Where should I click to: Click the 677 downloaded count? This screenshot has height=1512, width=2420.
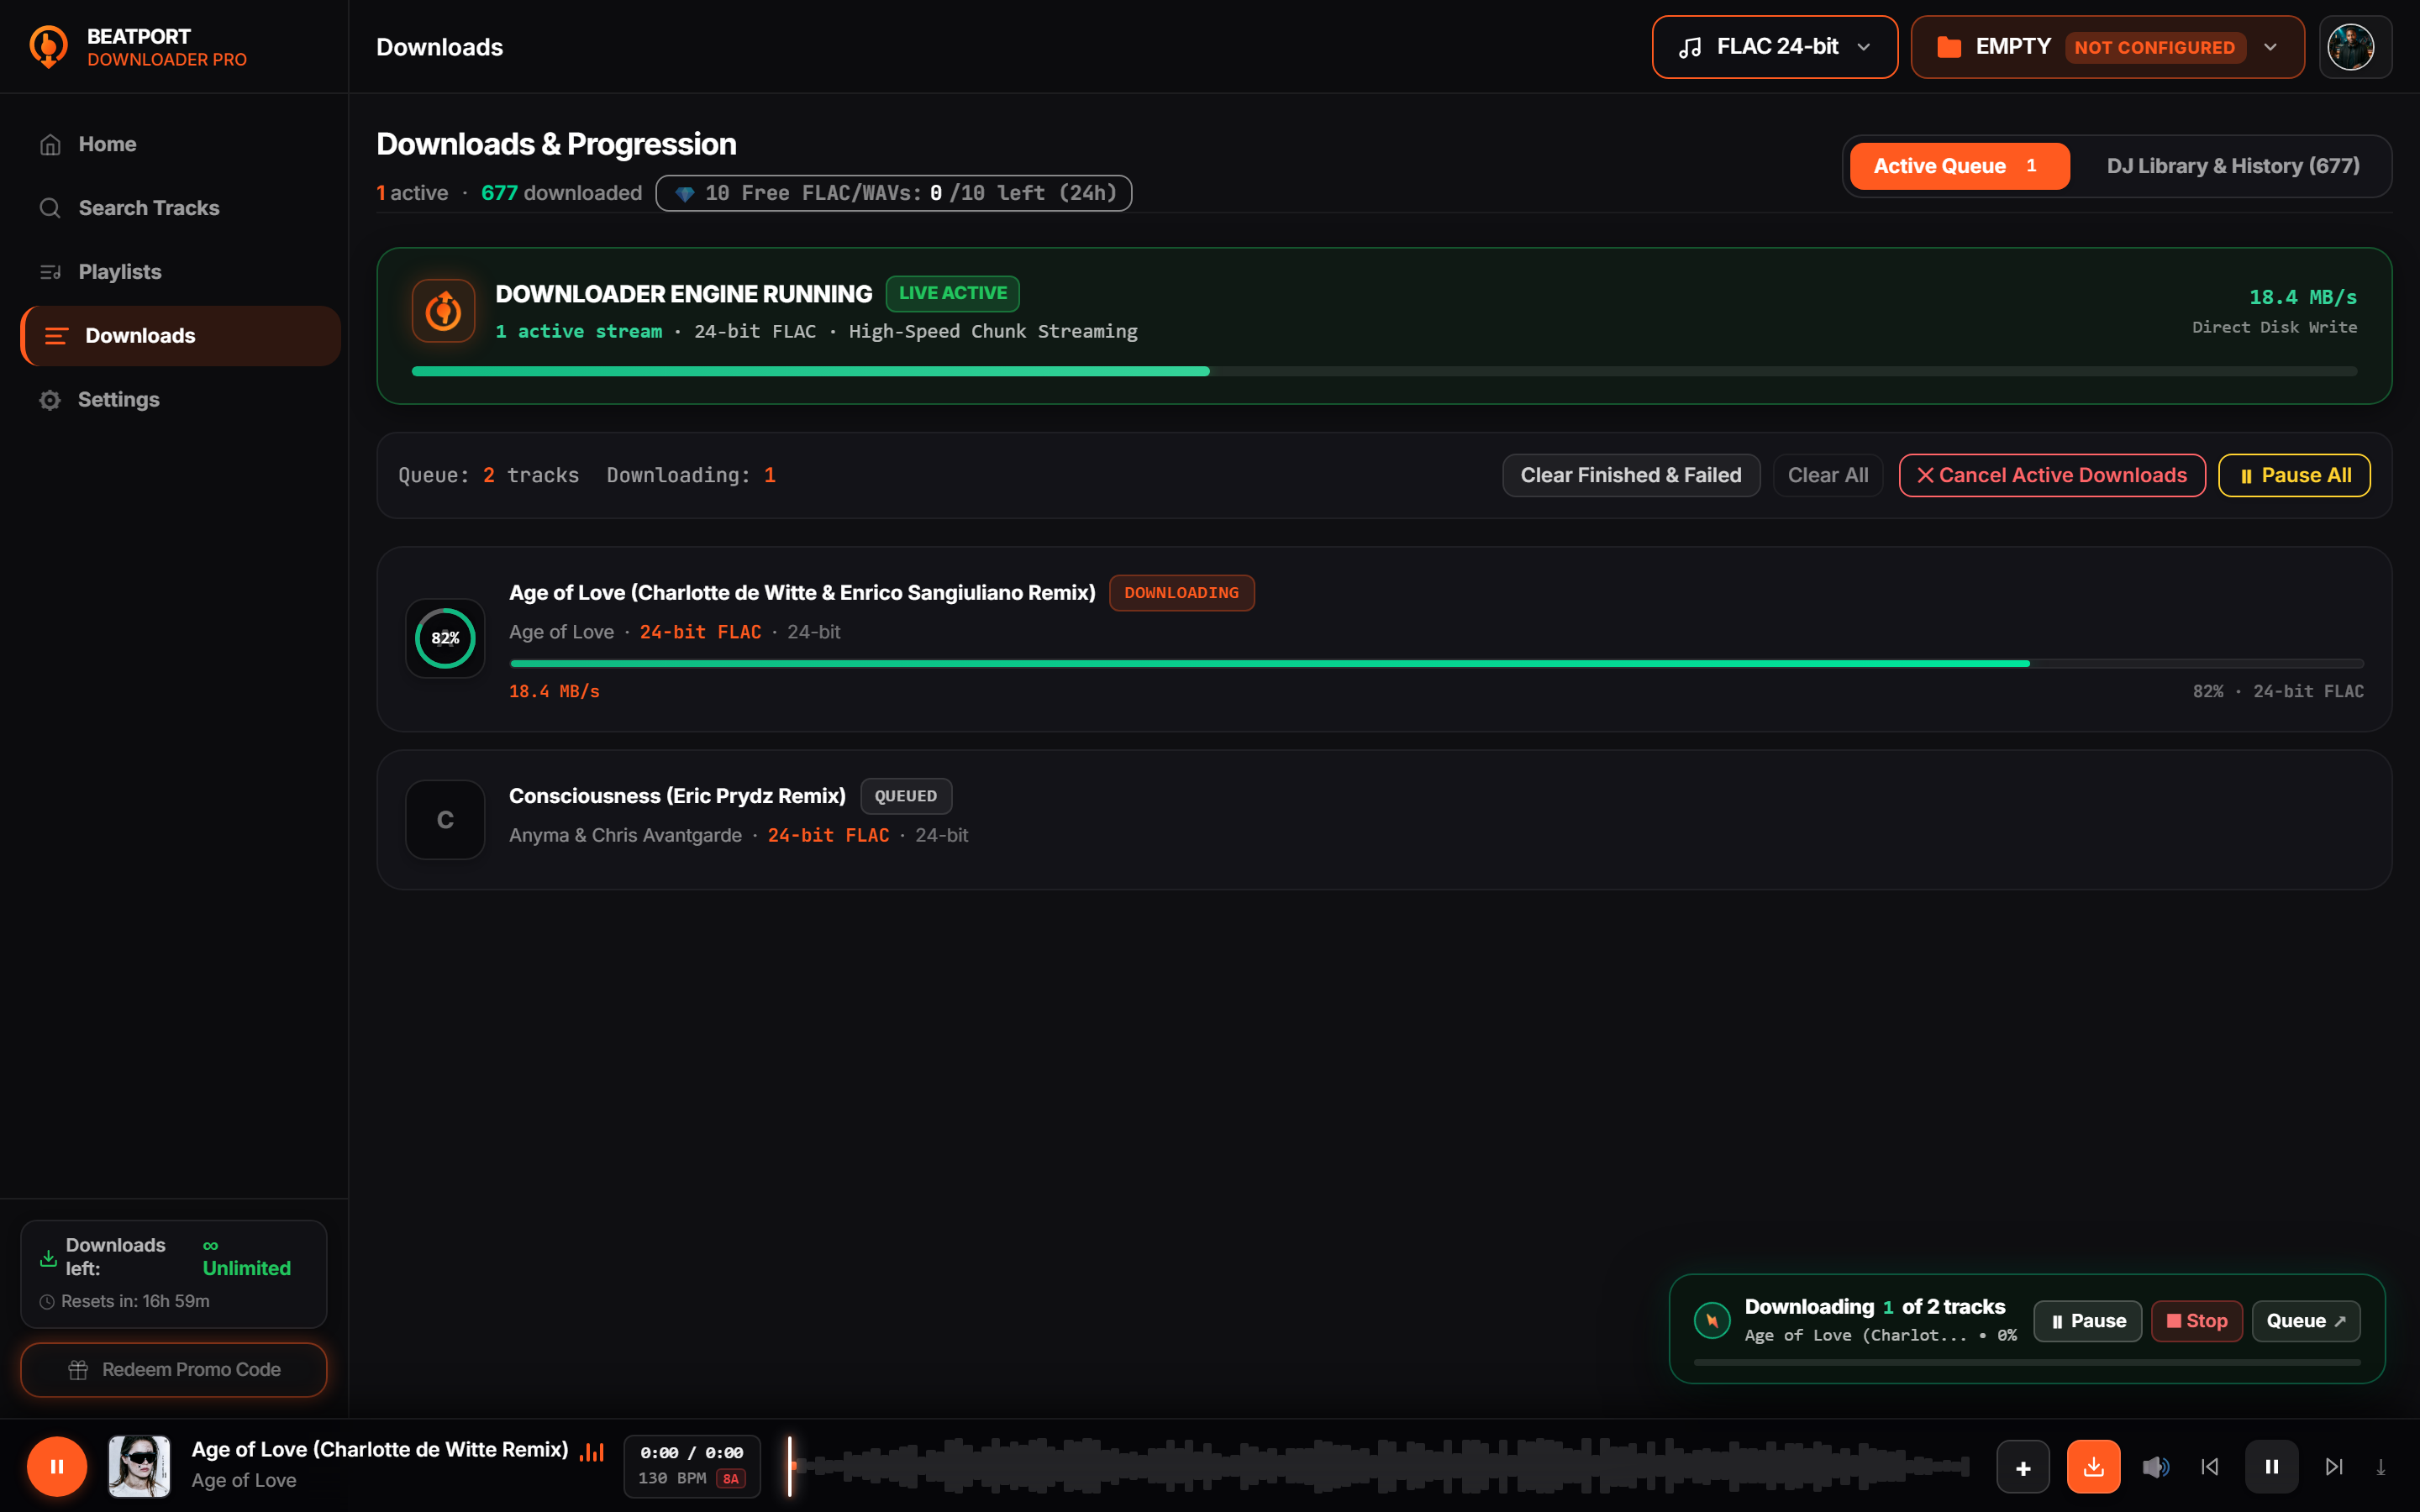[x=561, y=193]
